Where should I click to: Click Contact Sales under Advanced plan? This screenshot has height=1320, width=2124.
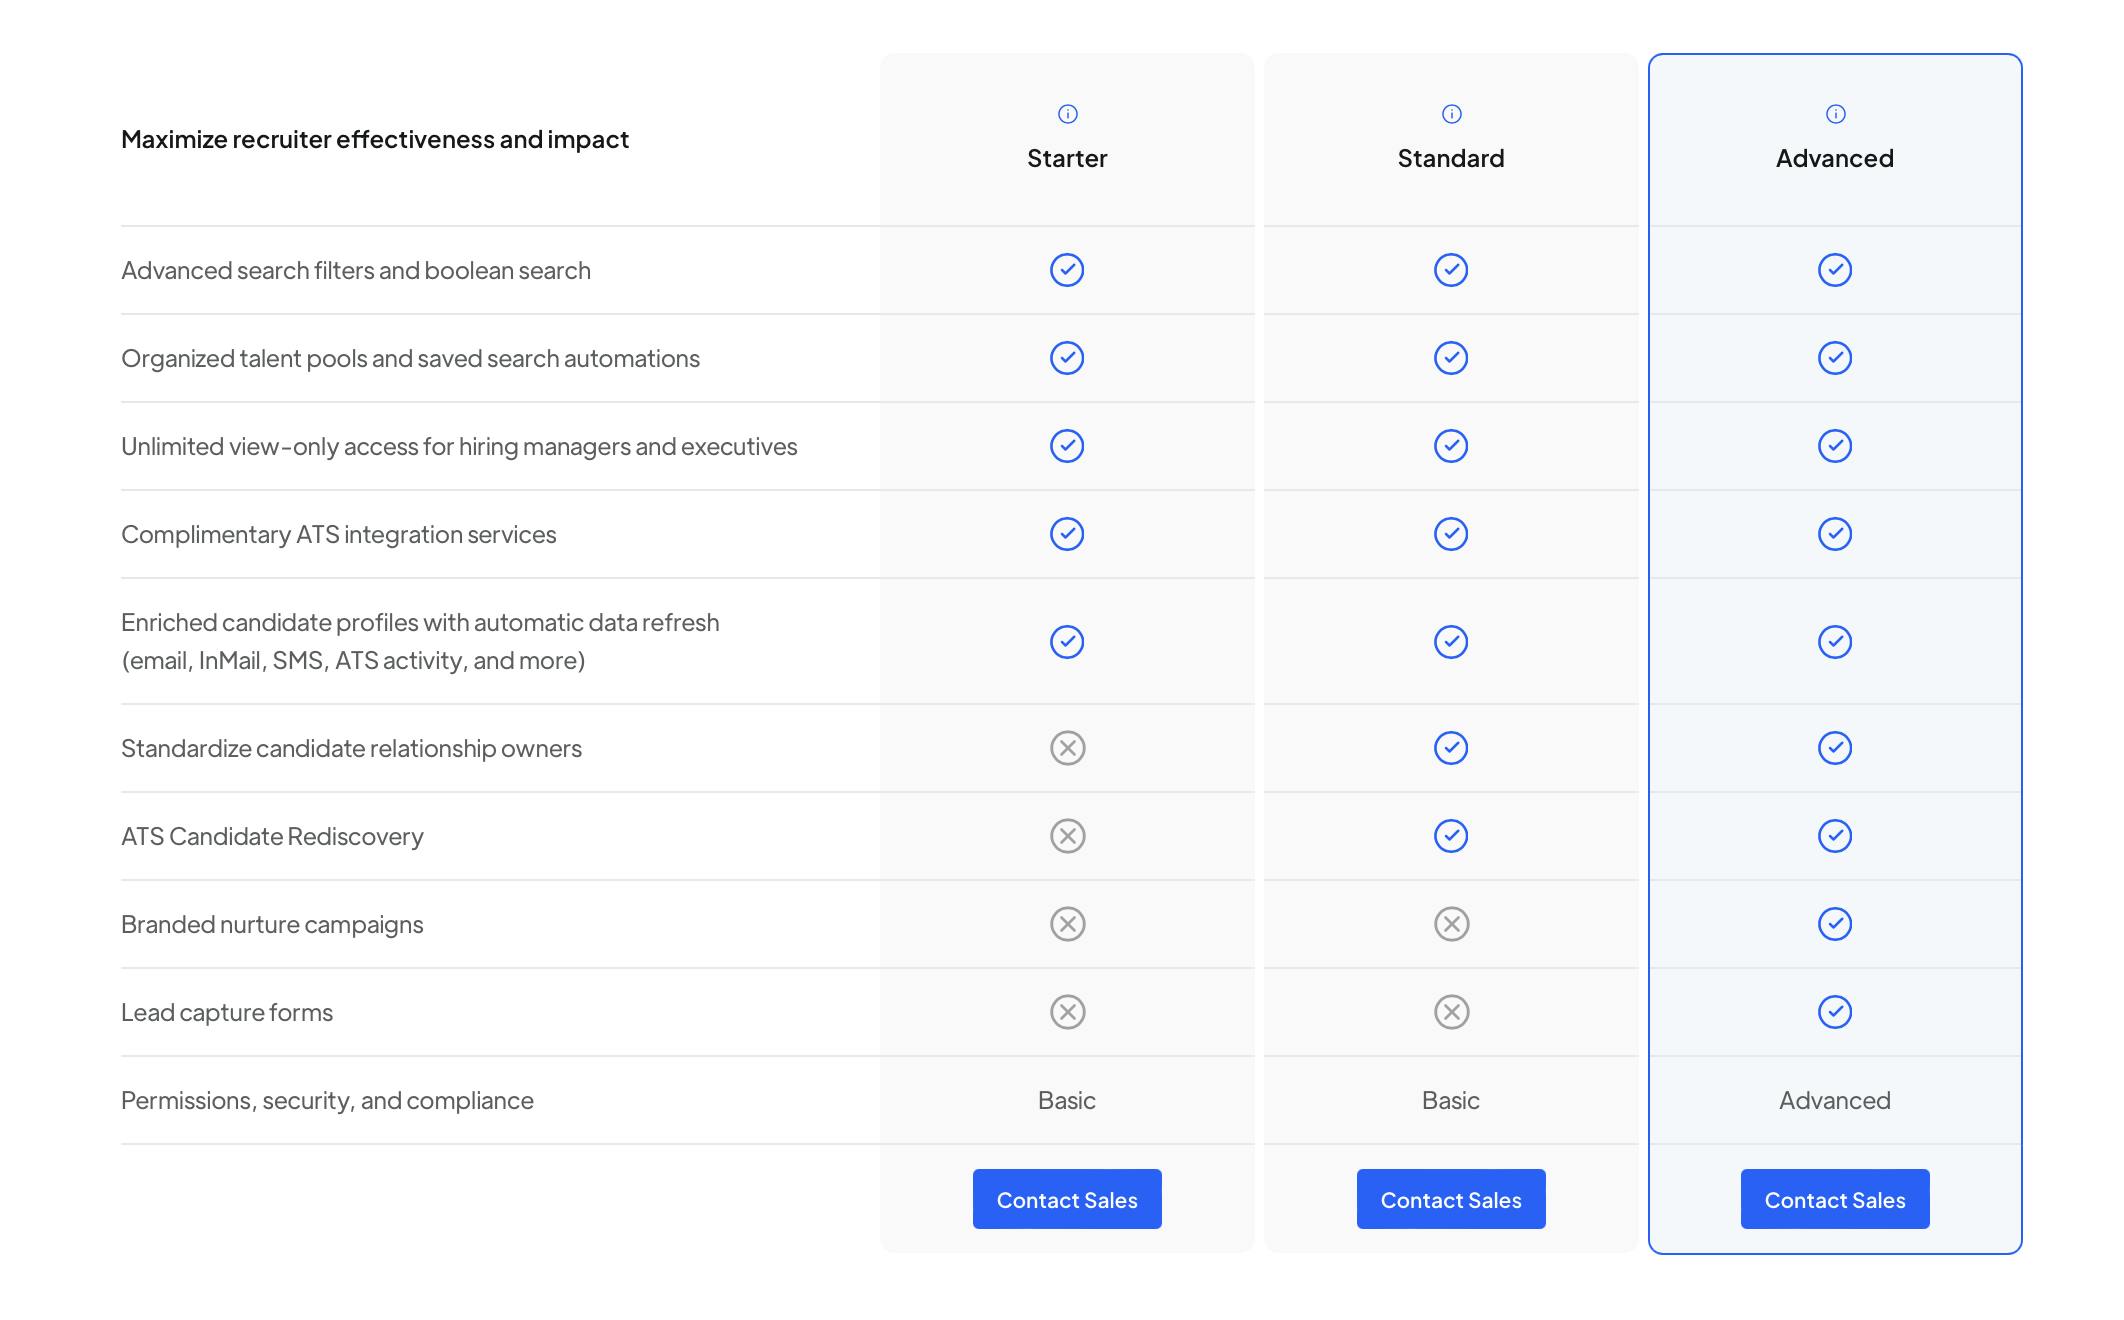[x=1835, y=1199]
